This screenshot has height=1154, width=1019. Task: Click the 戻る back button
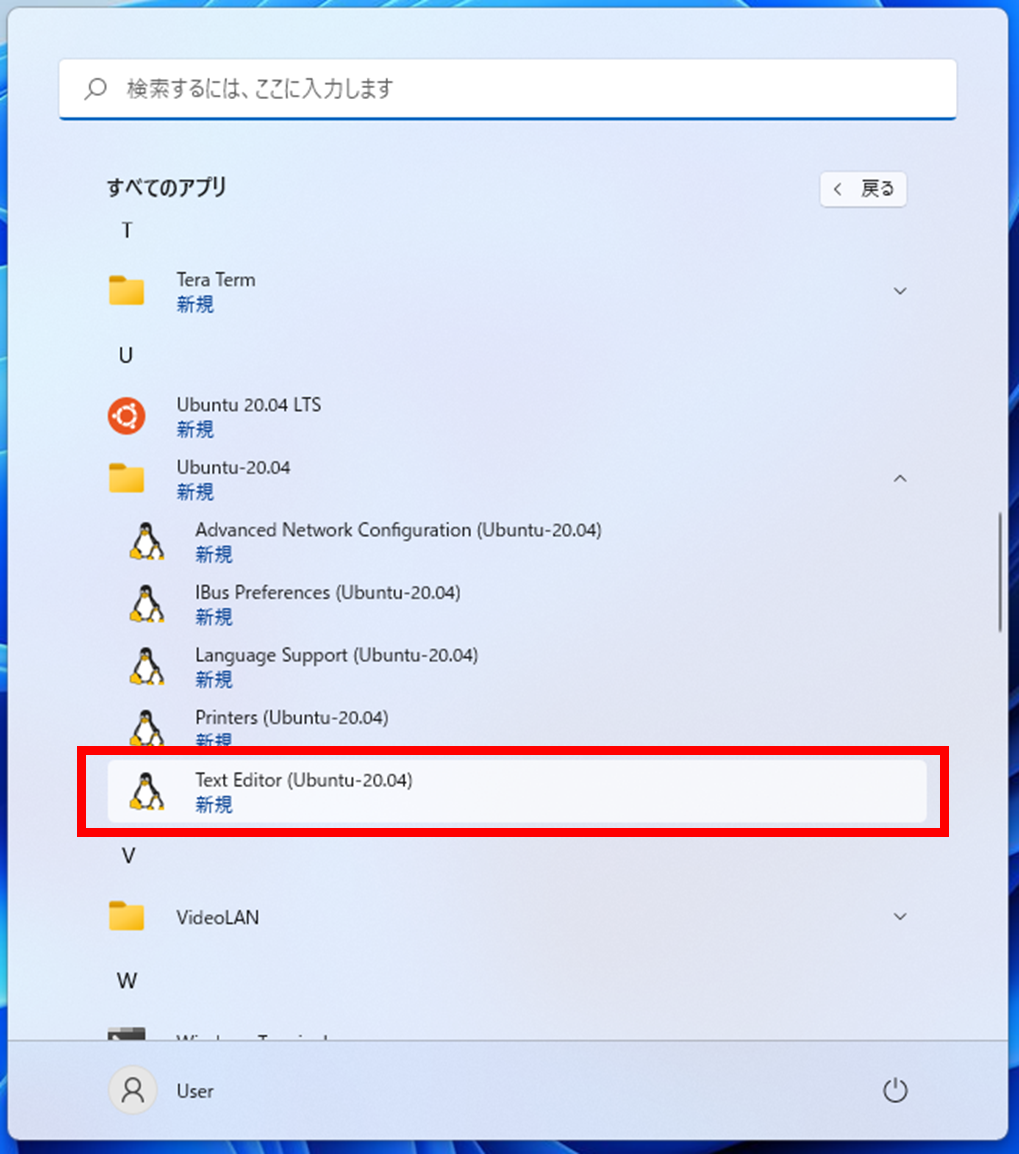tap(863, 189)
